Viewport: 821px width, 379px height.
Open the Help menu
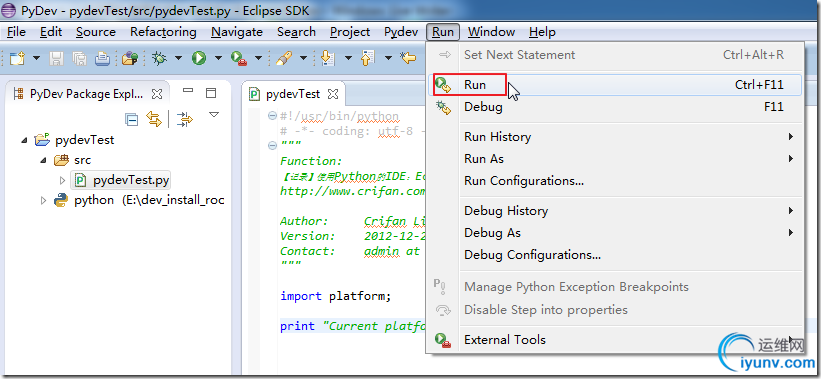coord(542,32)
